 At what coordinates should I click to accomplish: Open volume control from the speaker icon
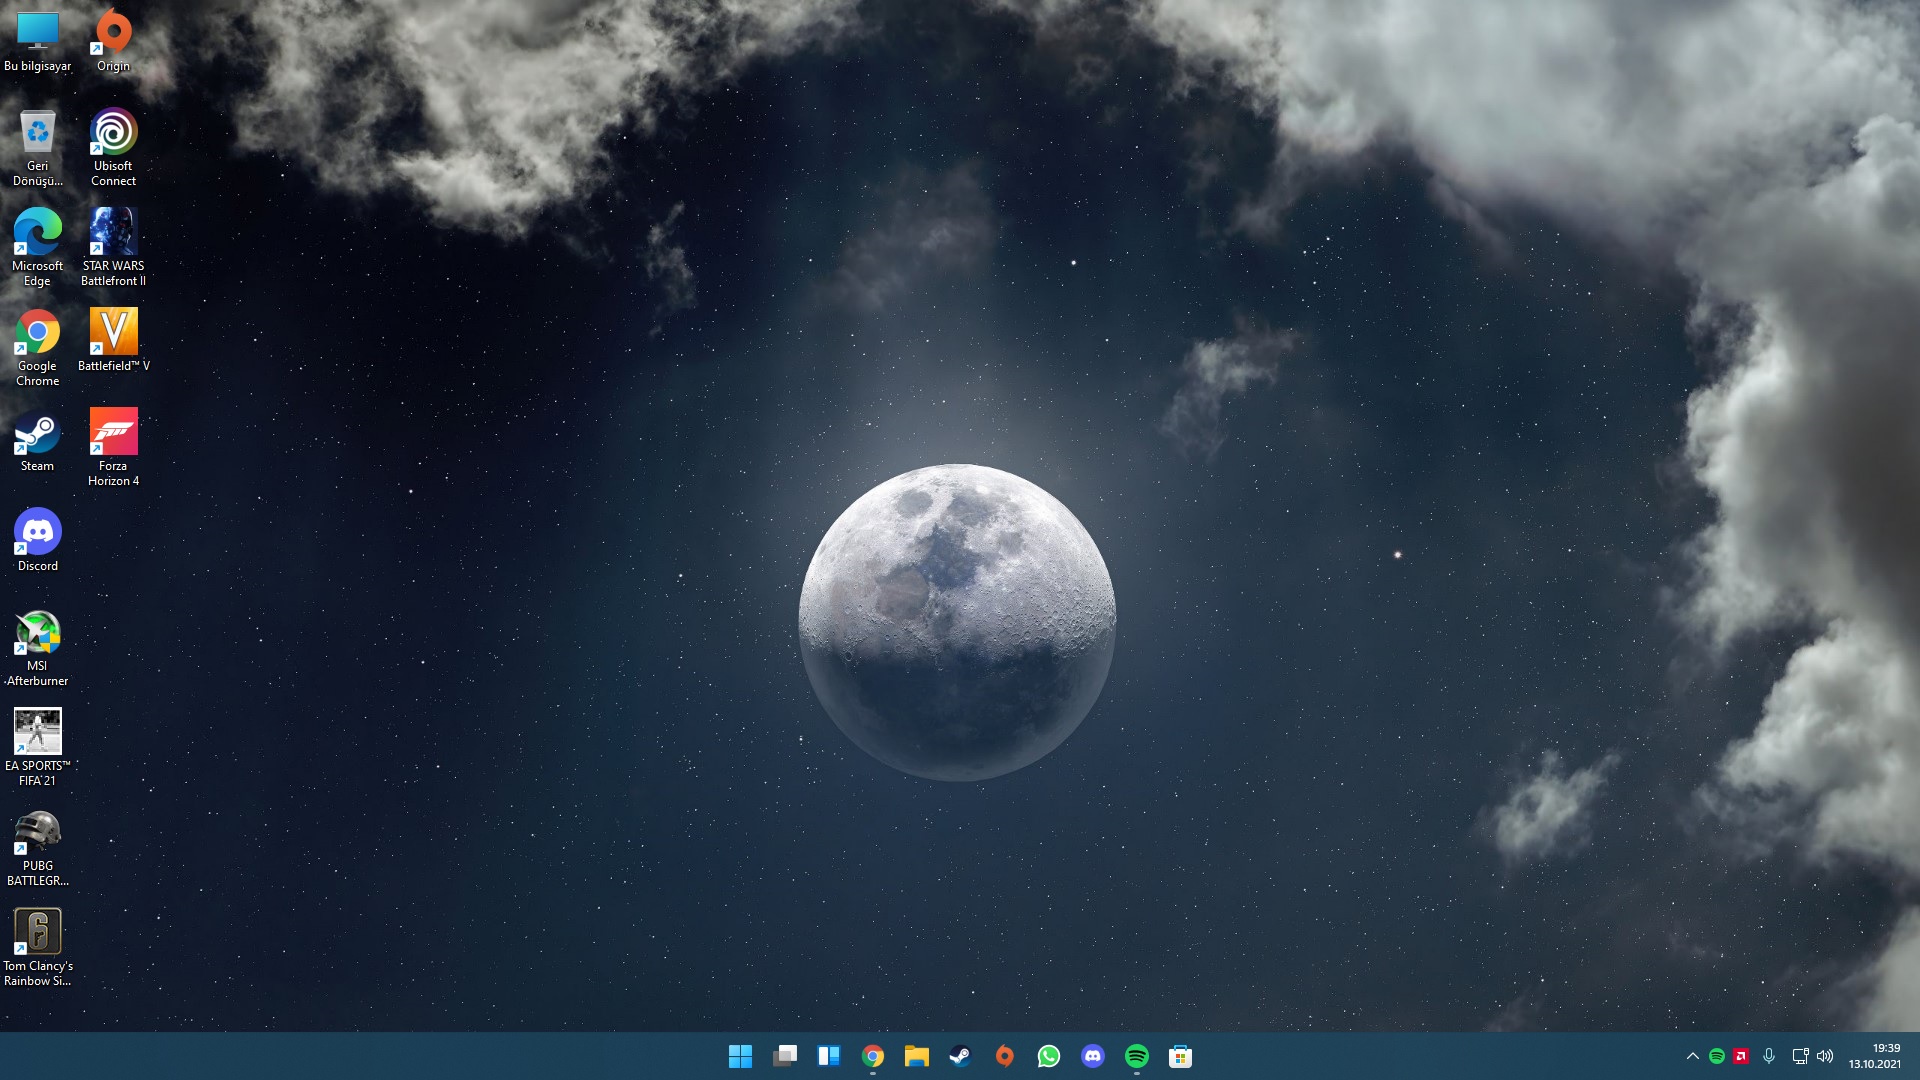(1825, 1056)
